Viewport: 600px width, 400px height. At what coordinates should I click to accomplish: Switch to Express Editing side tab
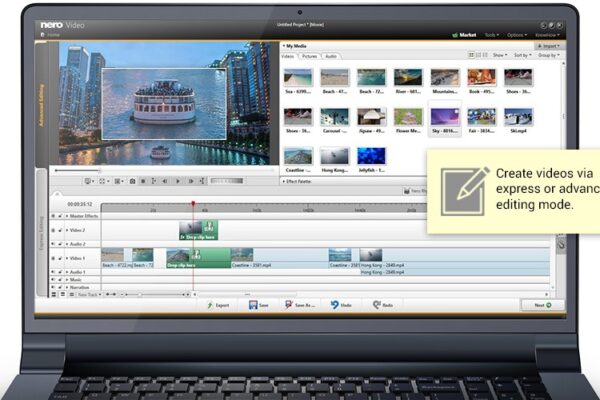pyautogui.click(x=41, y=233)
